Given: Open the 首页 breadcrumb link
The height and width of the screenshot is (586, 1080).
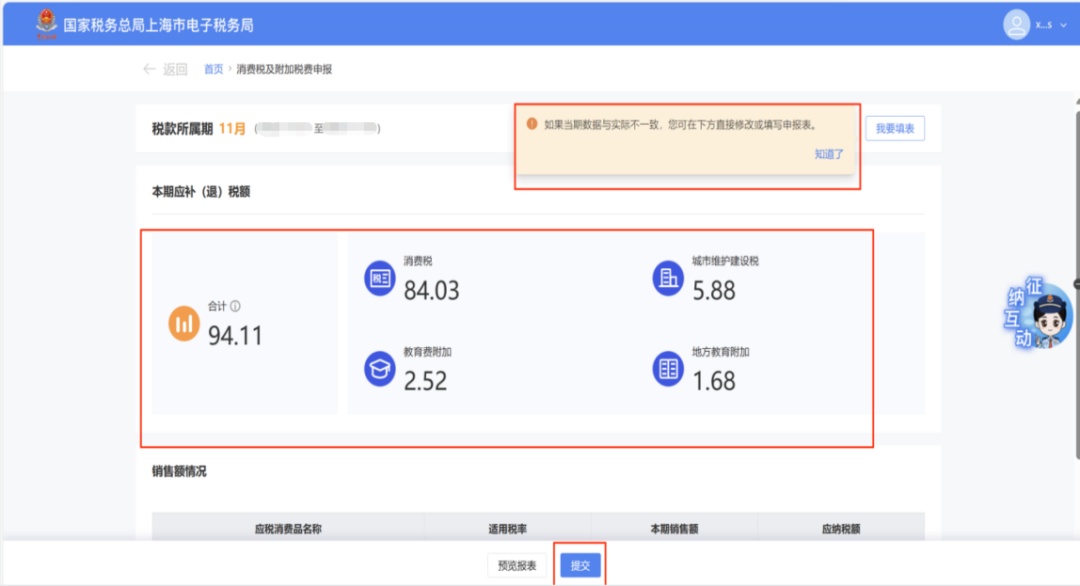Looking at the screenshot, I should coord(213,69).
